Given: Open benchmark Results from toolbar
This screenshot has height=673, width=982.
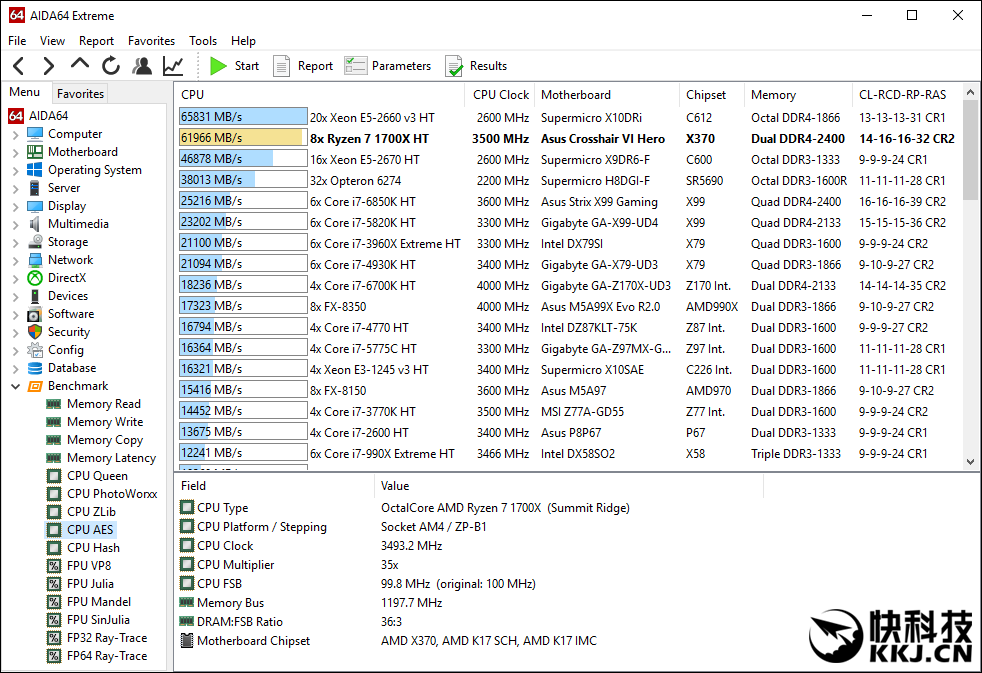Looking at the screenshot, I should tap(476, 66).
